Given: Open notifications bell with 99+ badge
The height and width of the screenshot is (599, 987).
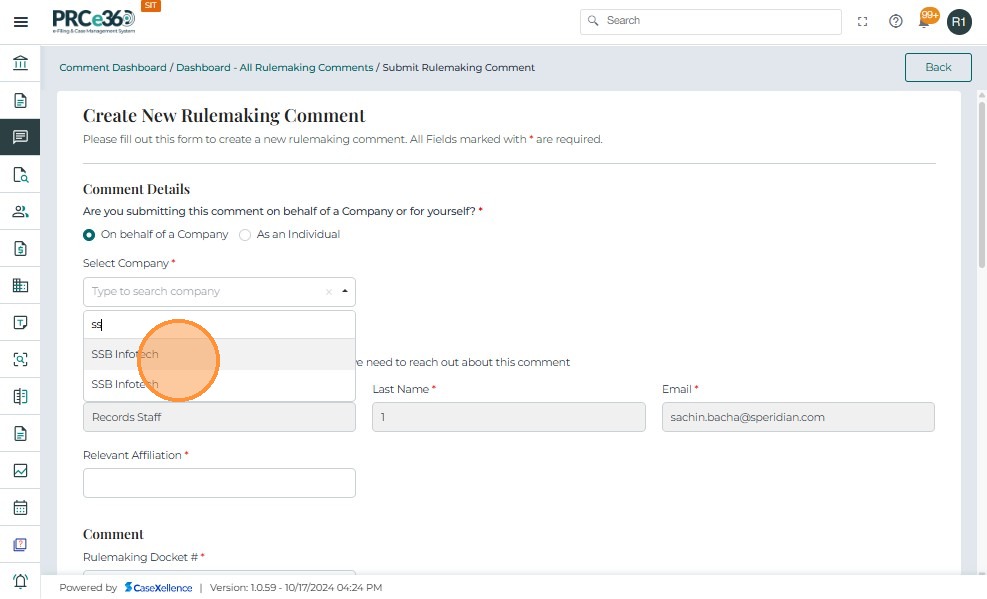Looking at the screenshot, I should click(x=926, y=20).
